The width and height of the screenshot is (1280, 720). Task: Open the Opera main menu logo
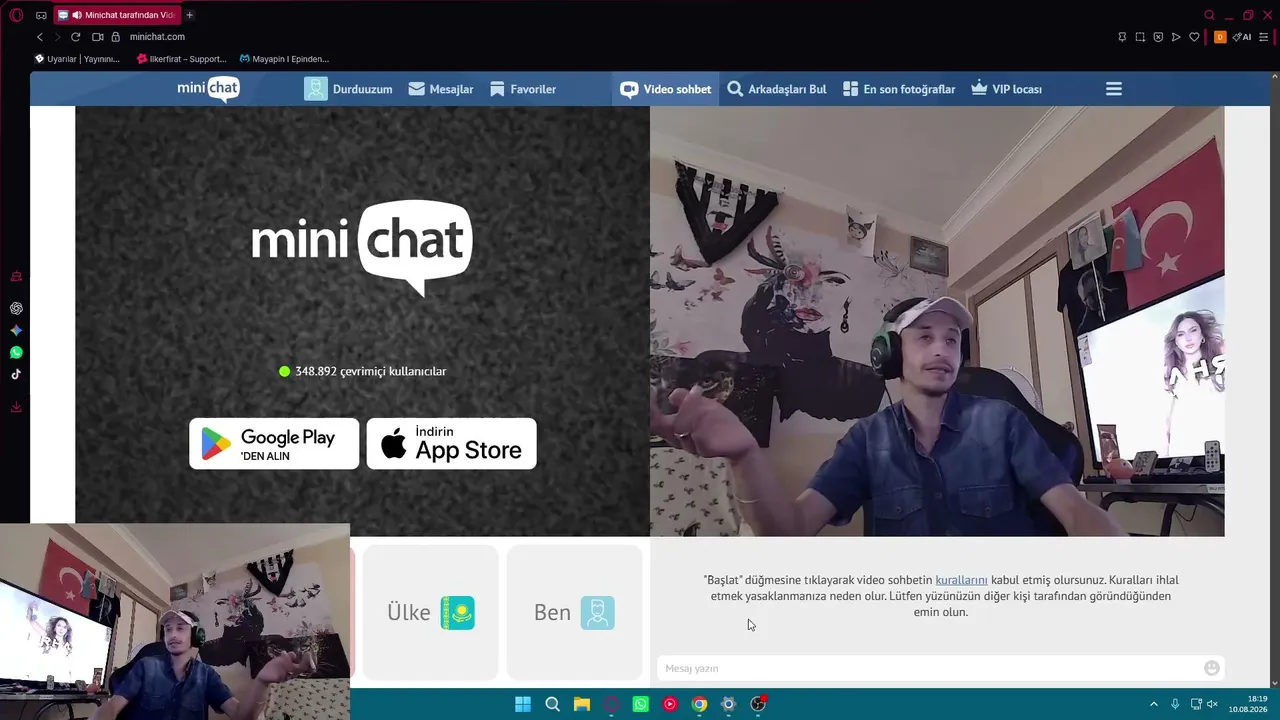(16, 15)
